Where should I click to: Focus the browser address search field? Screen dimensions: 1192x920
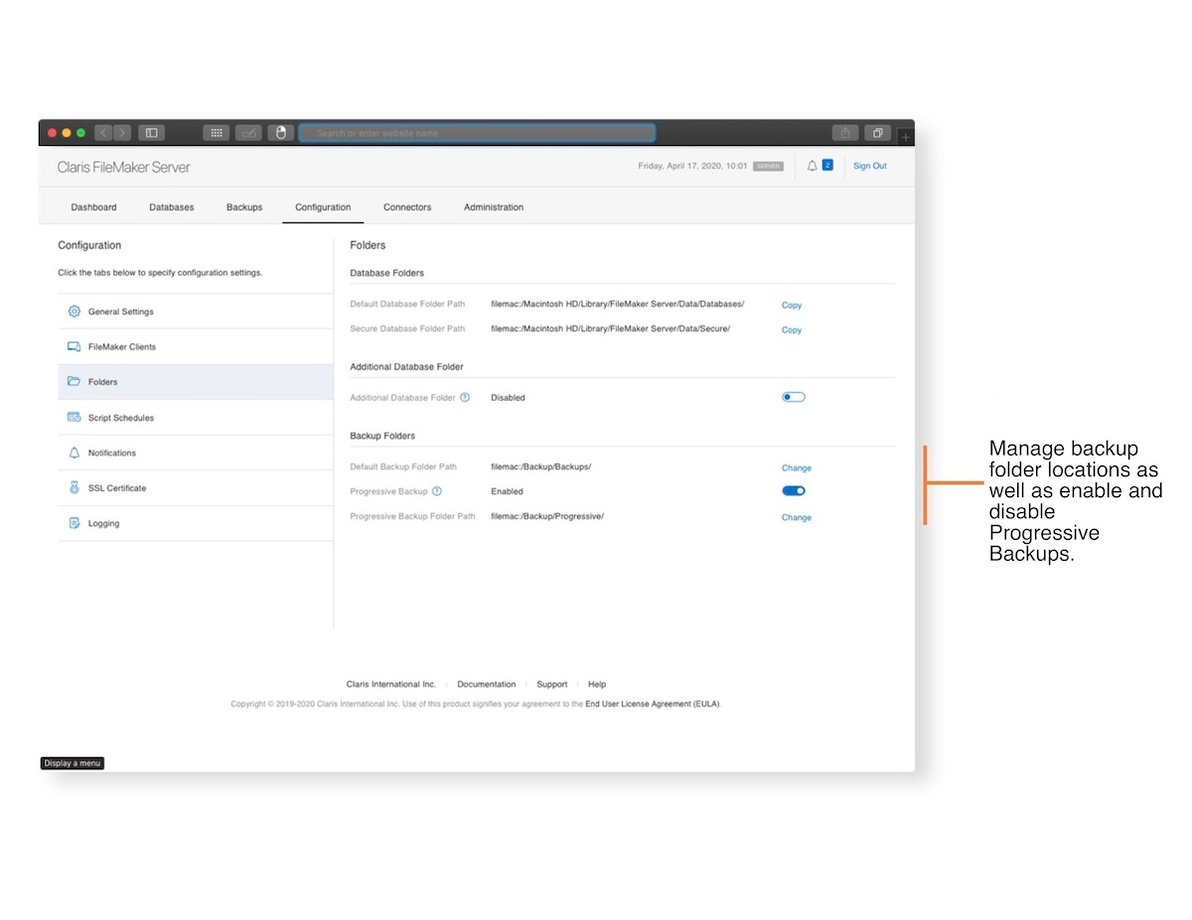[477, 133]
